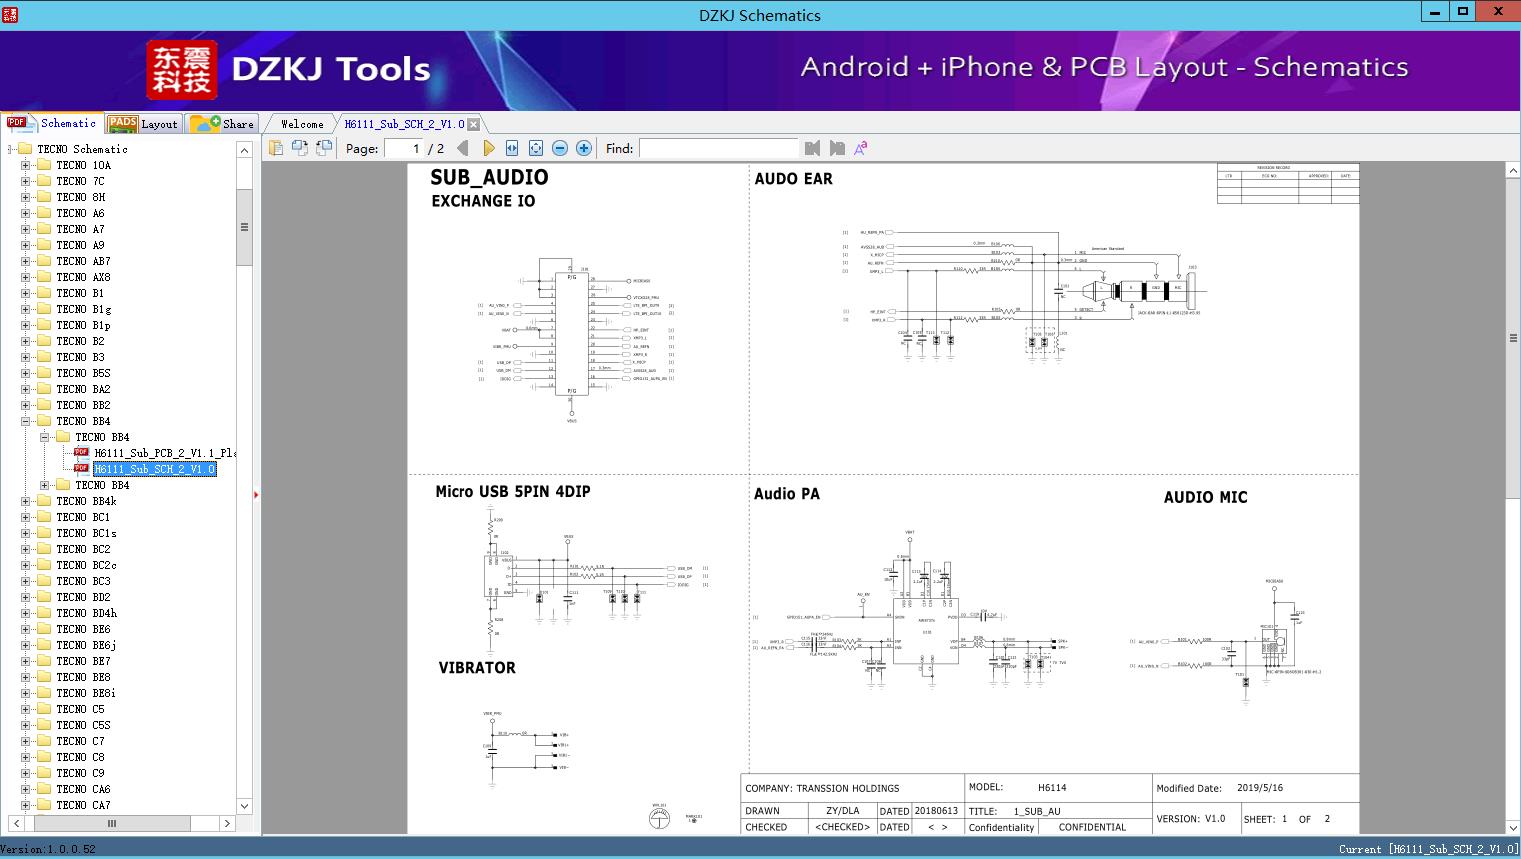Click TECNO BA2 in the tree
The width and height of the screenshot is (1521, 859).
point(83,389)
